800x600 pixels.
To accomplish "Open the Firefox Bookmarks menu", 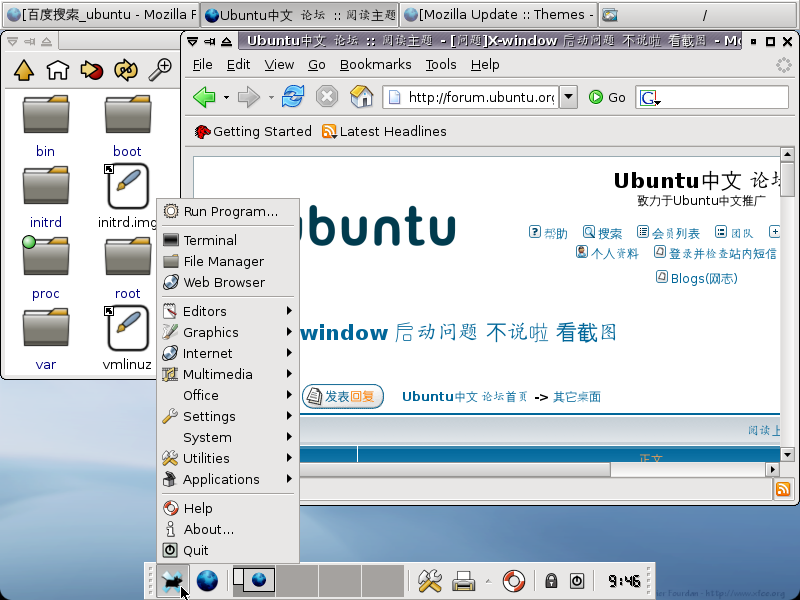I will tap(376, 65).
